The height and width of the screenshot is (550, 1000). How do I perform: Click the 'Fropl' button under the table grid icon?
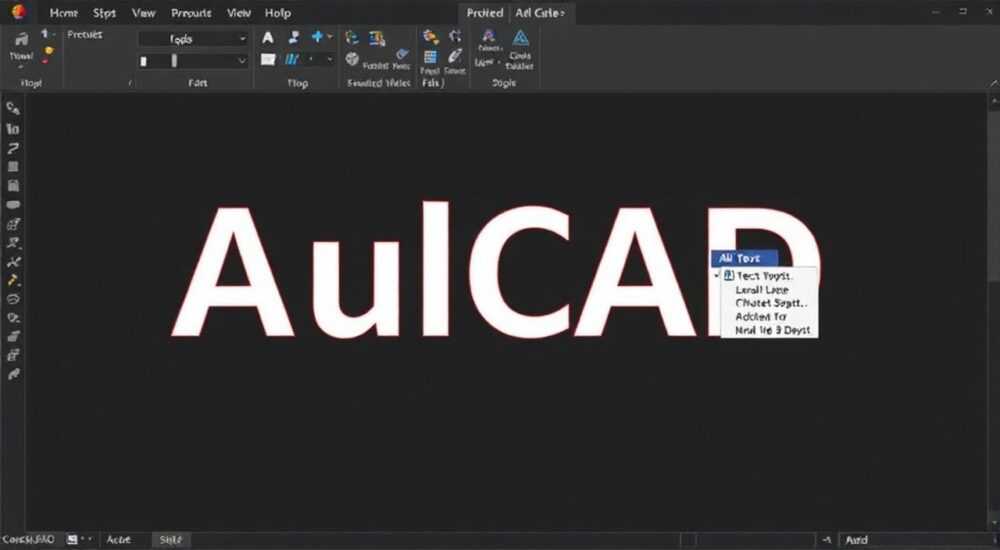(x=430, y=71)
